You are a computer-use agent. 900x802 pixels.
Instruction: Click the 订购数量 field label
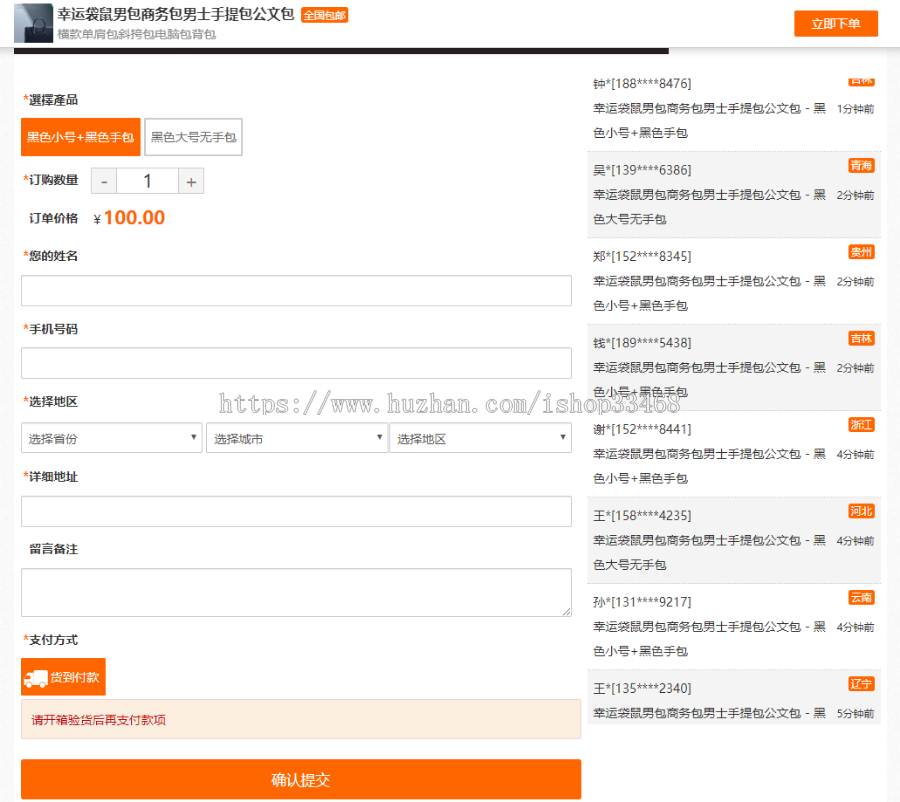coord(53,180)
